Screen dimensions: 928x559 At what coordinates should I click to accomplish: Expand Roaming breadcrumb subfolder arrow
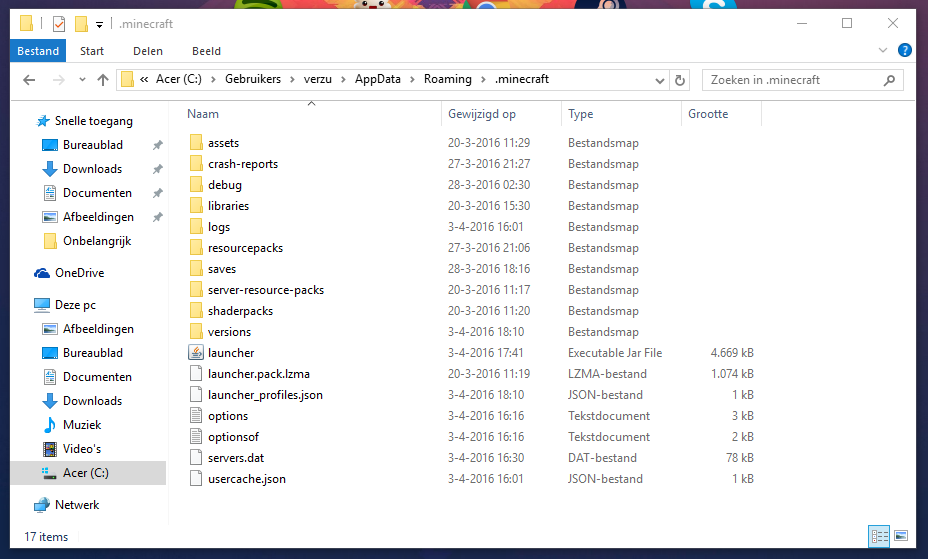coord(483,79)
